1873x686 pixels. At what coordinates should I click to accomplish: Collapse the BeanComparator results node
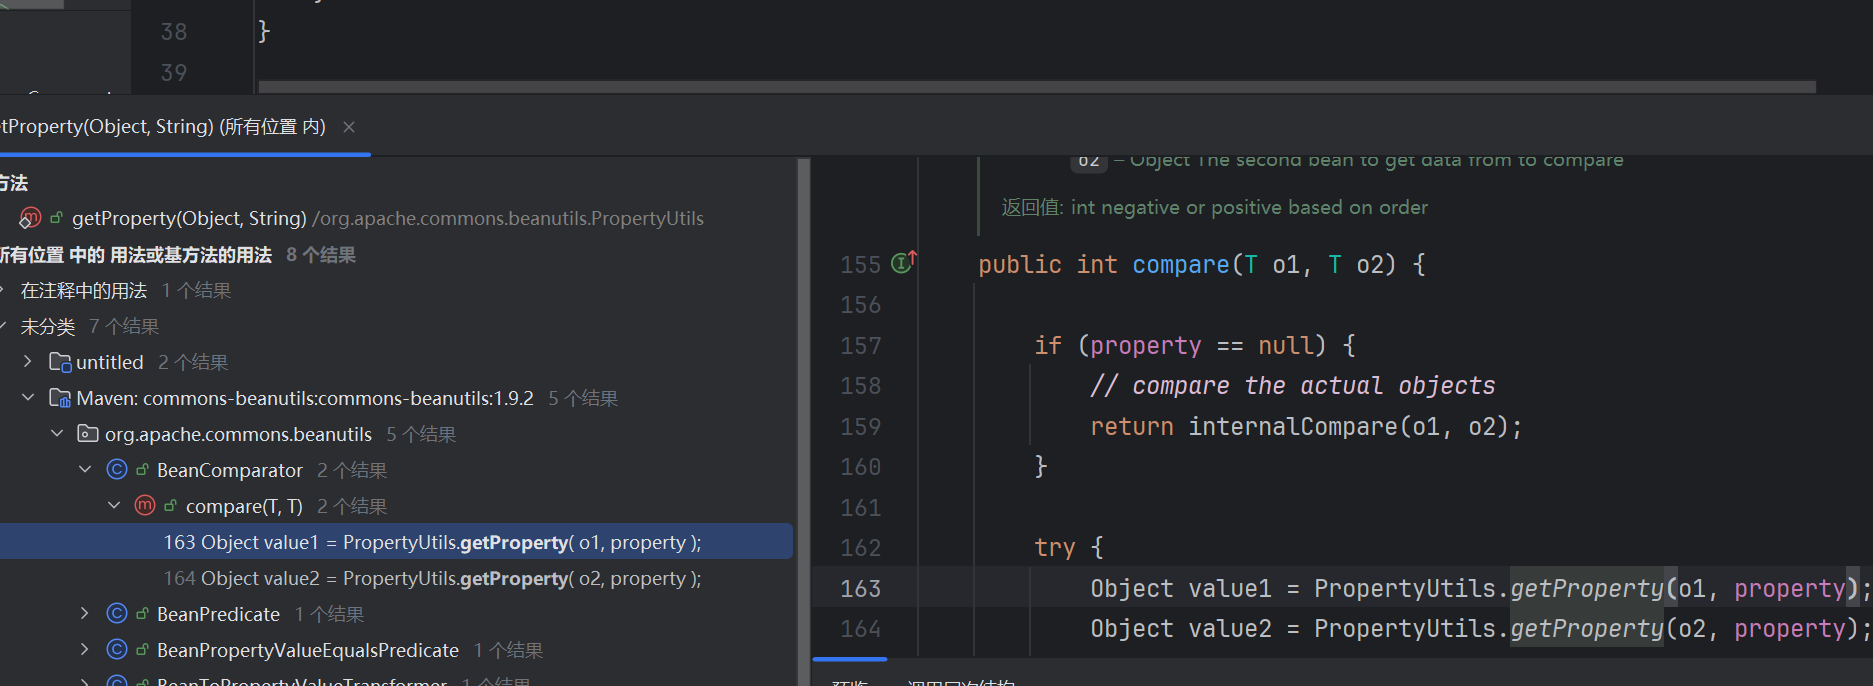coord(85,470)
